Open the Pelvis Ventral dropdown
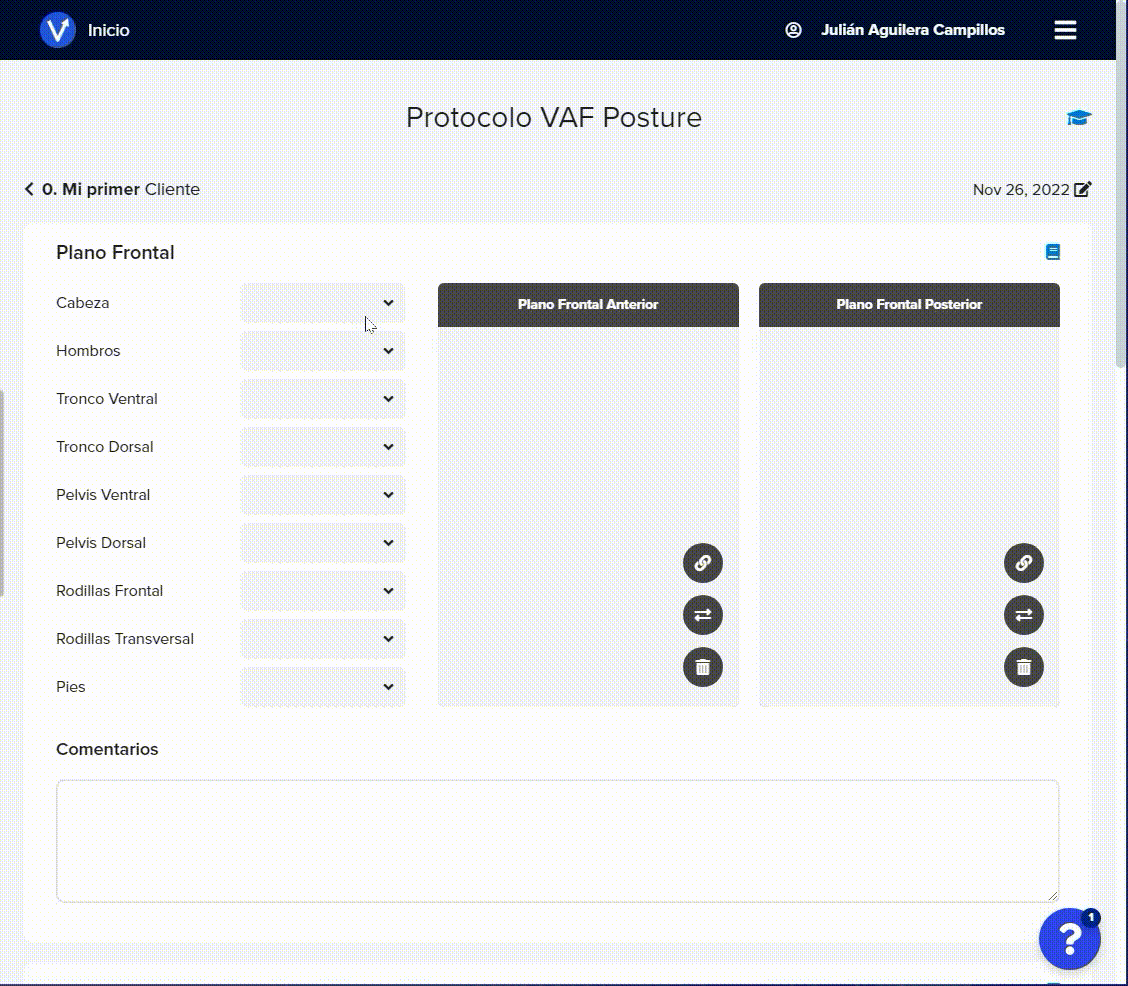Image resolution: width=1128 pixels, height=986 pixels. tap(322, 495)
